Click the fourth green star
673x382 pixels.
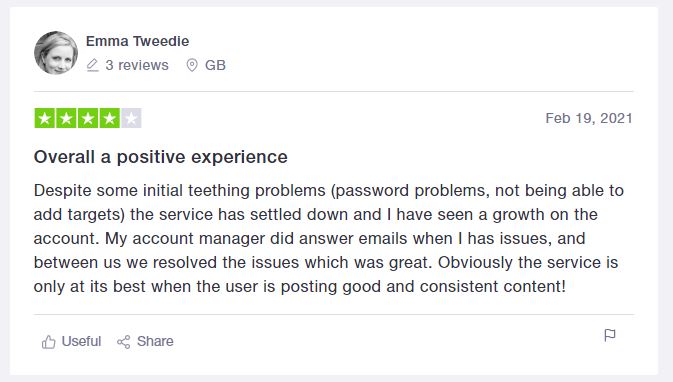[x=110, y=118]
